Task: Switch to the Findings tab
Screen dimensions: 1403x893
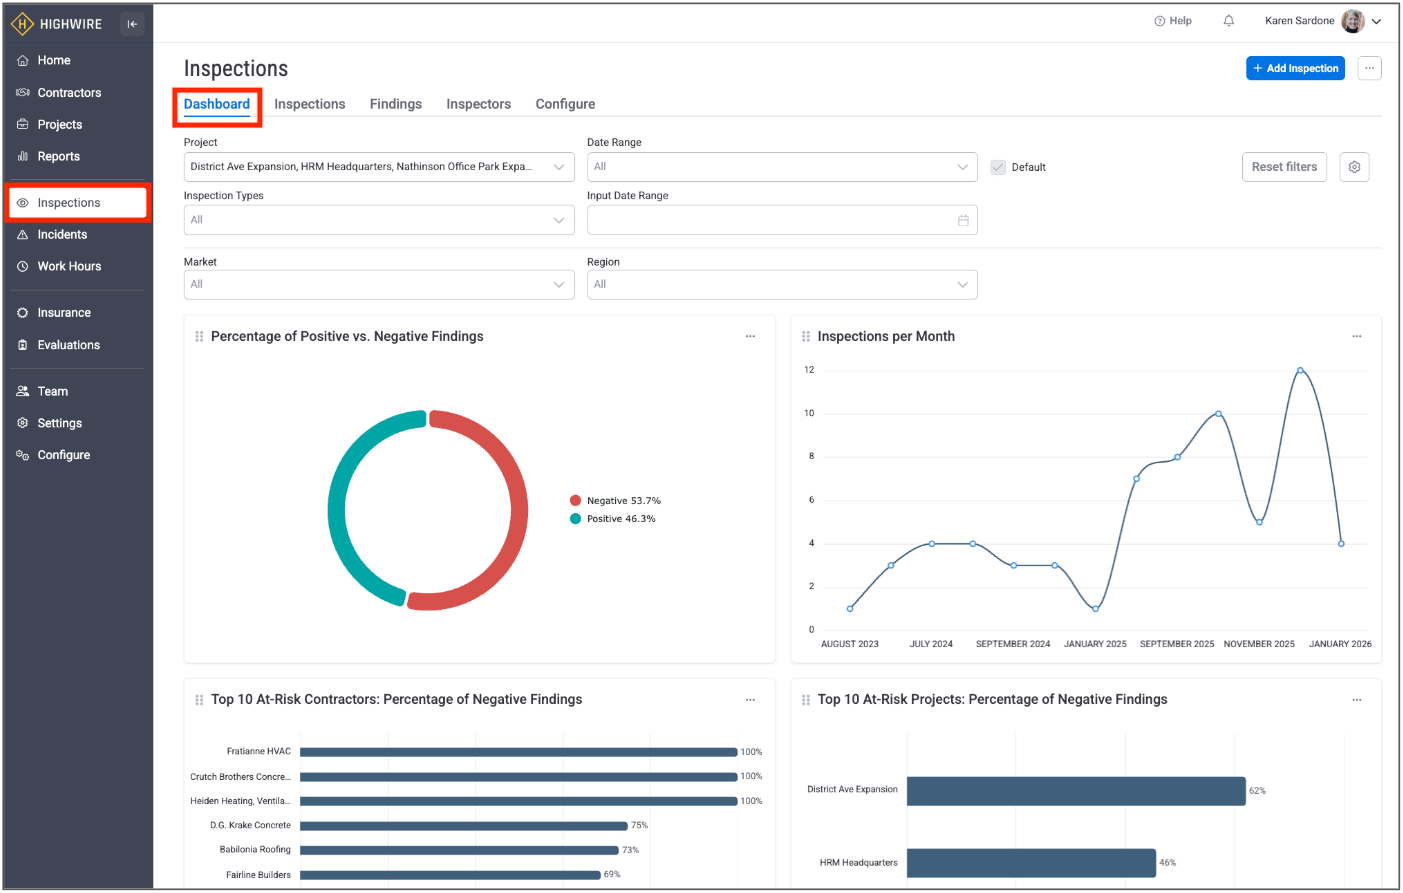Action: tap(395, 104)
